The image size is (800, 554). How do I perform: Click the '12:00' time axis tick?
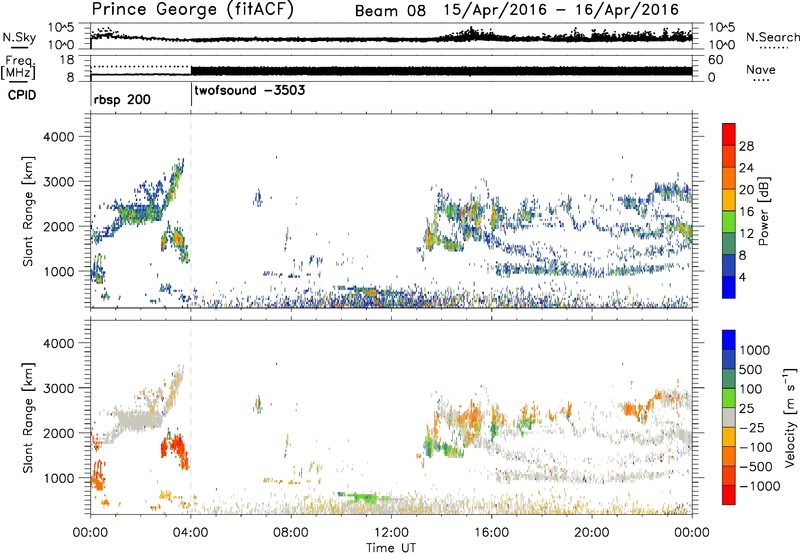click(x=391, y=533)
